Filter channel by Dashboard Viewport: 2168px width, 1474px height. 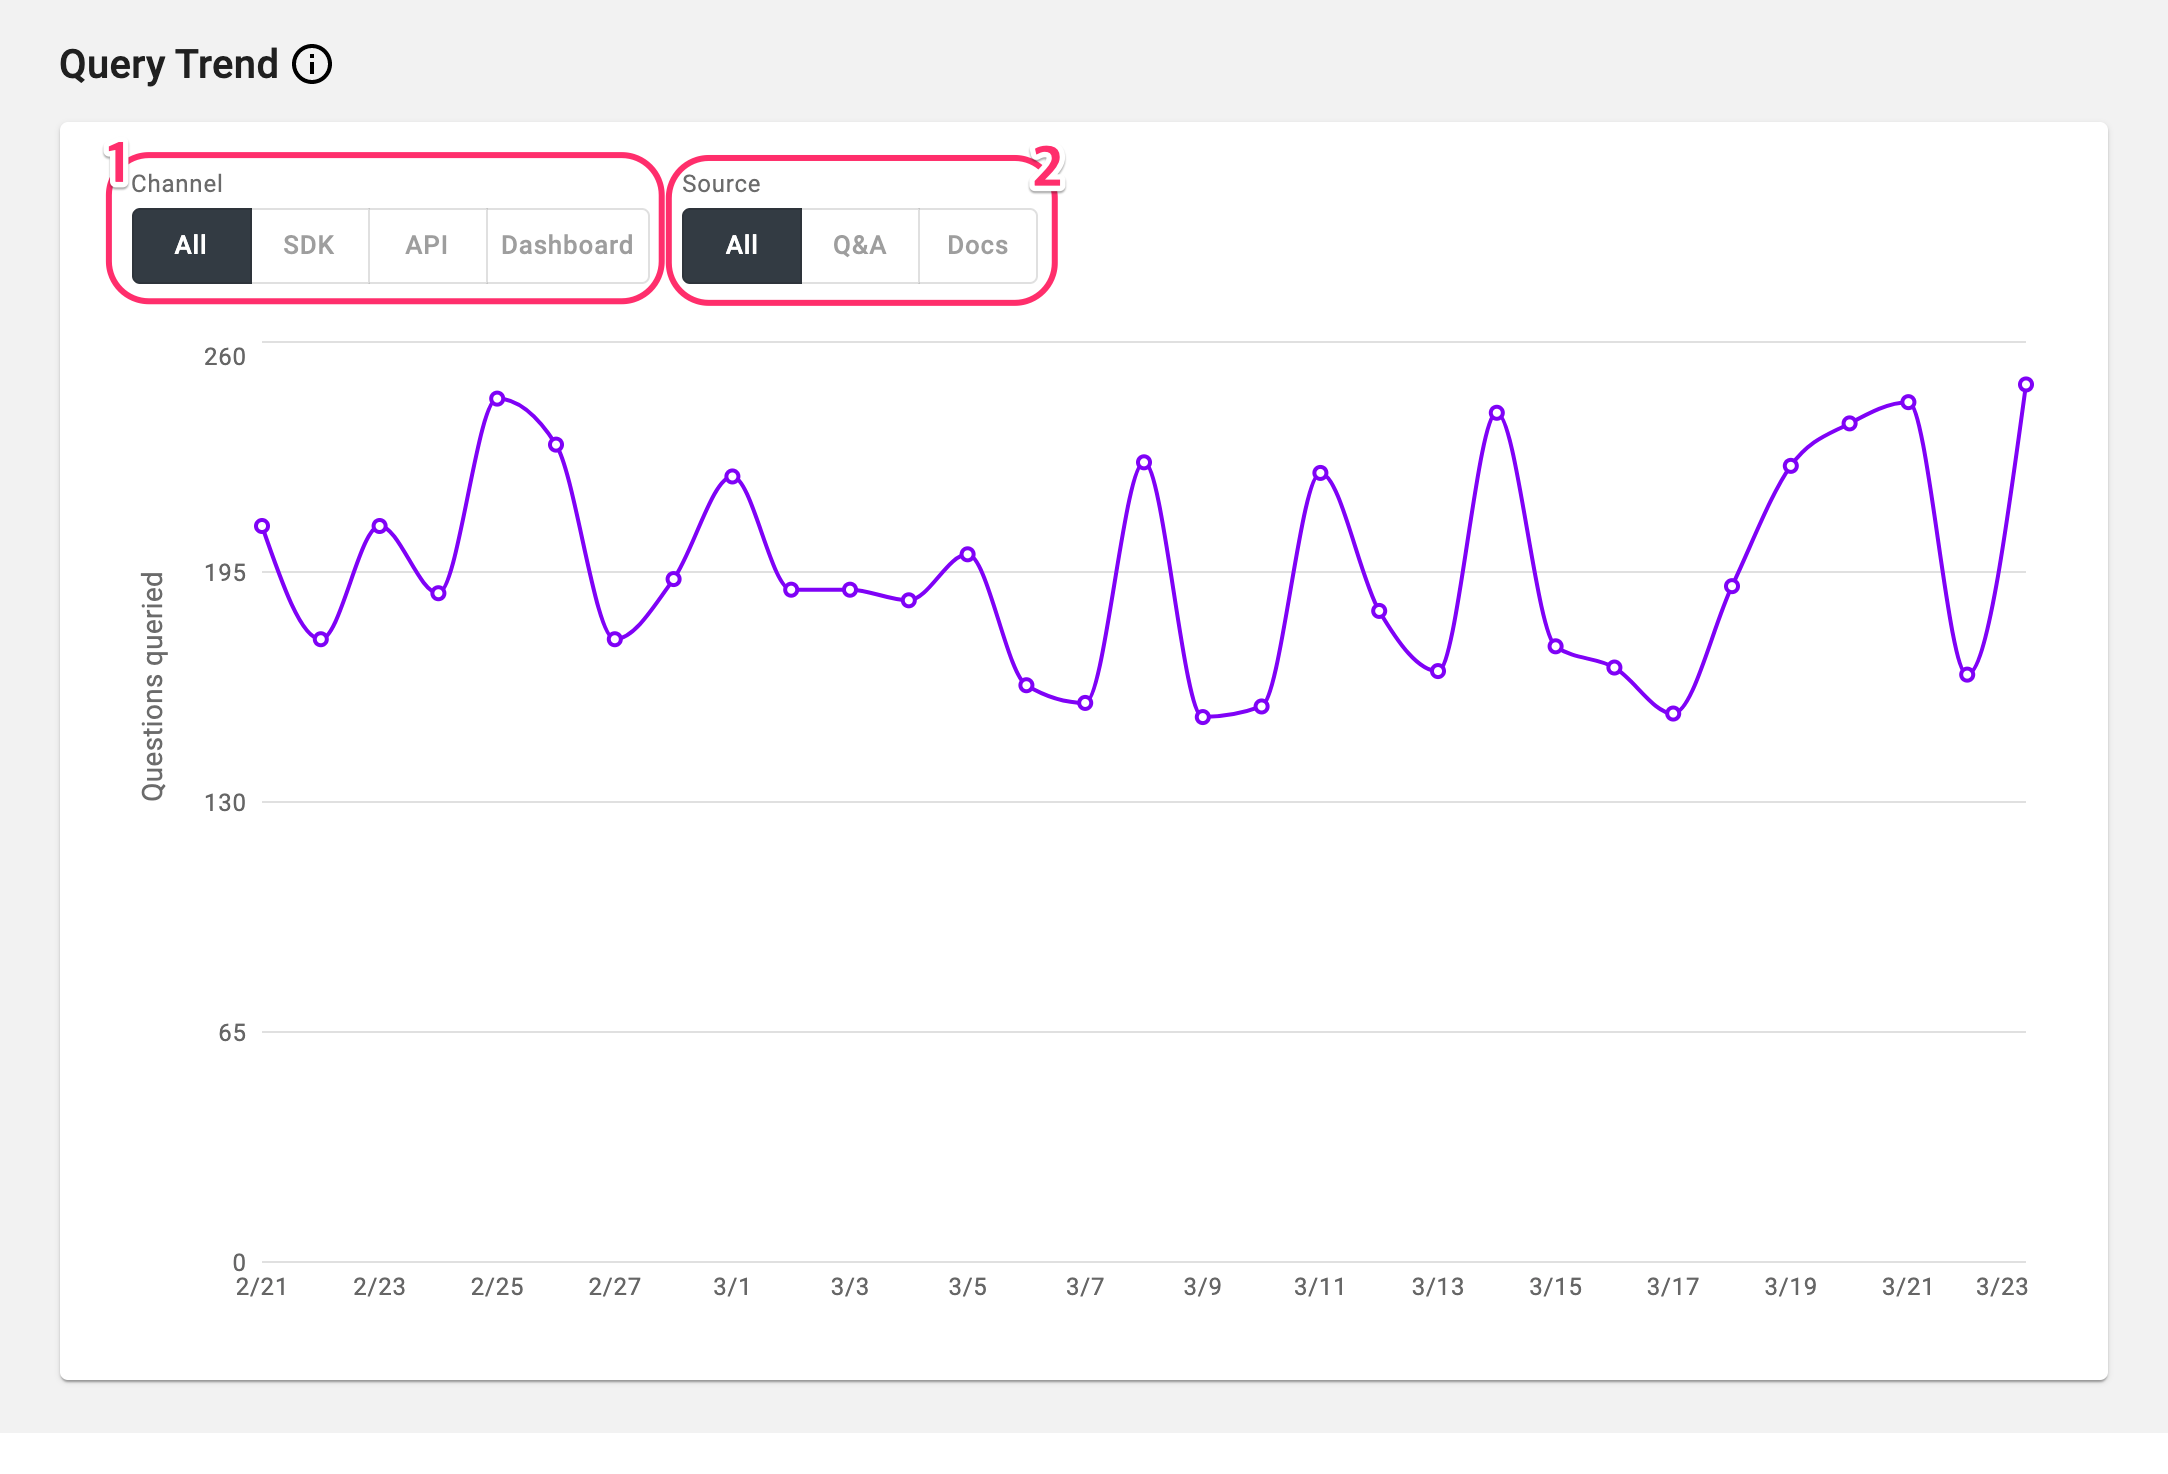pyautogui.click(x=567, y=246)
